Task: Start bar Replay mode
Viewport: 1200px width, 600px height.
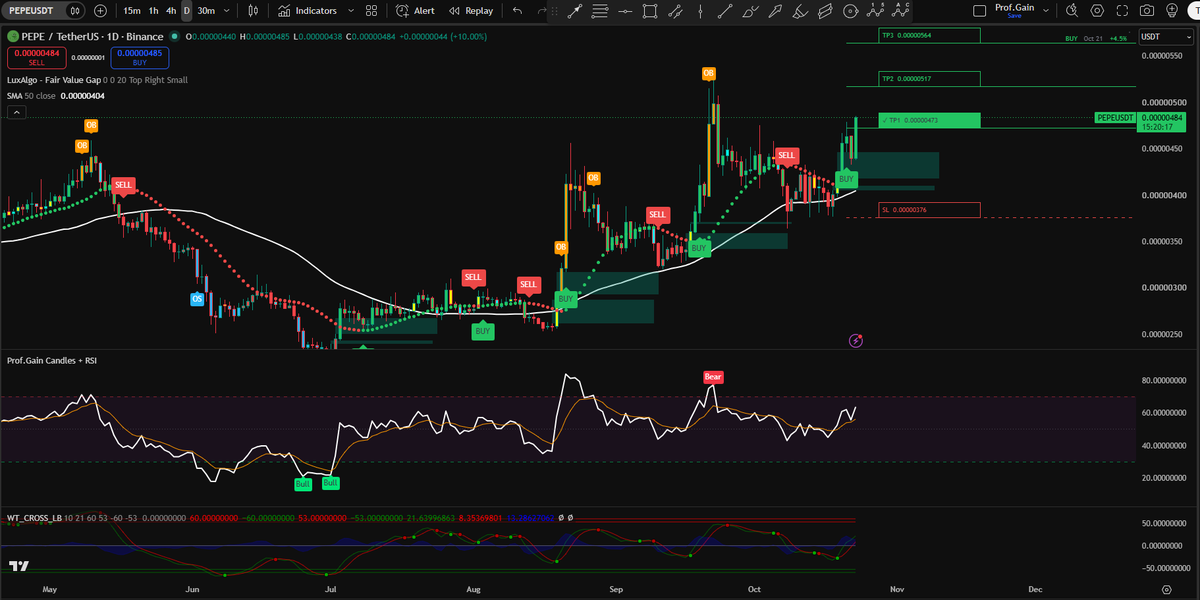Action: pyautogui.click(x=471, y=10)
